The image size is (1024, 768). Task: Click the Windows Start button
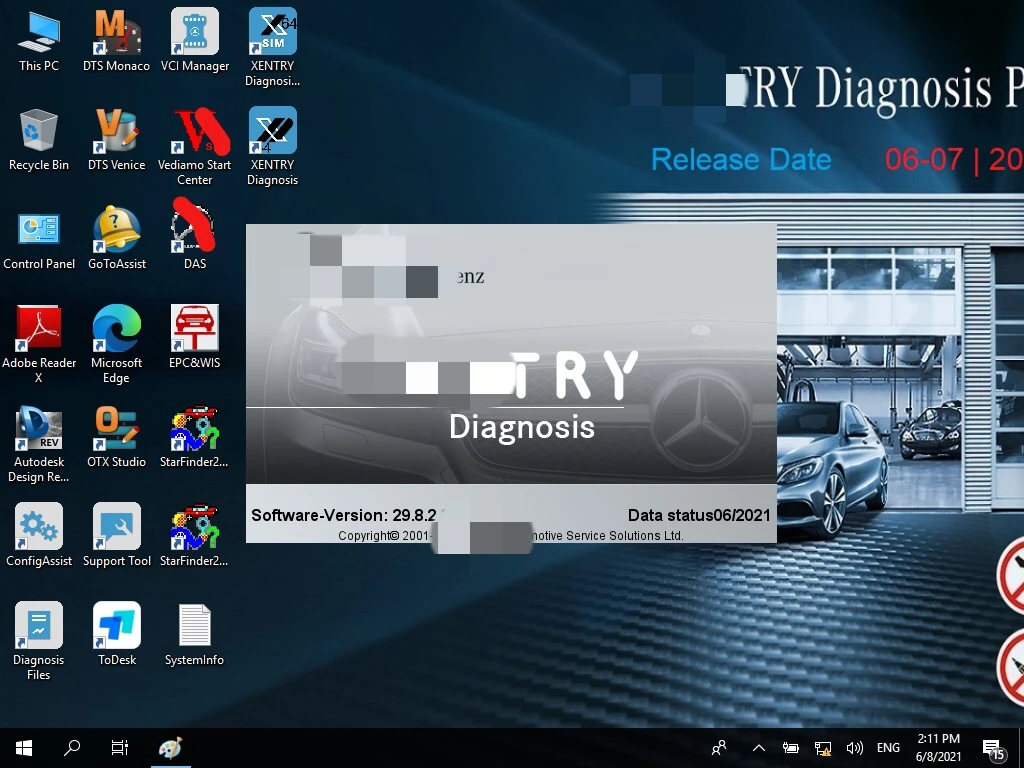[24, 747]
